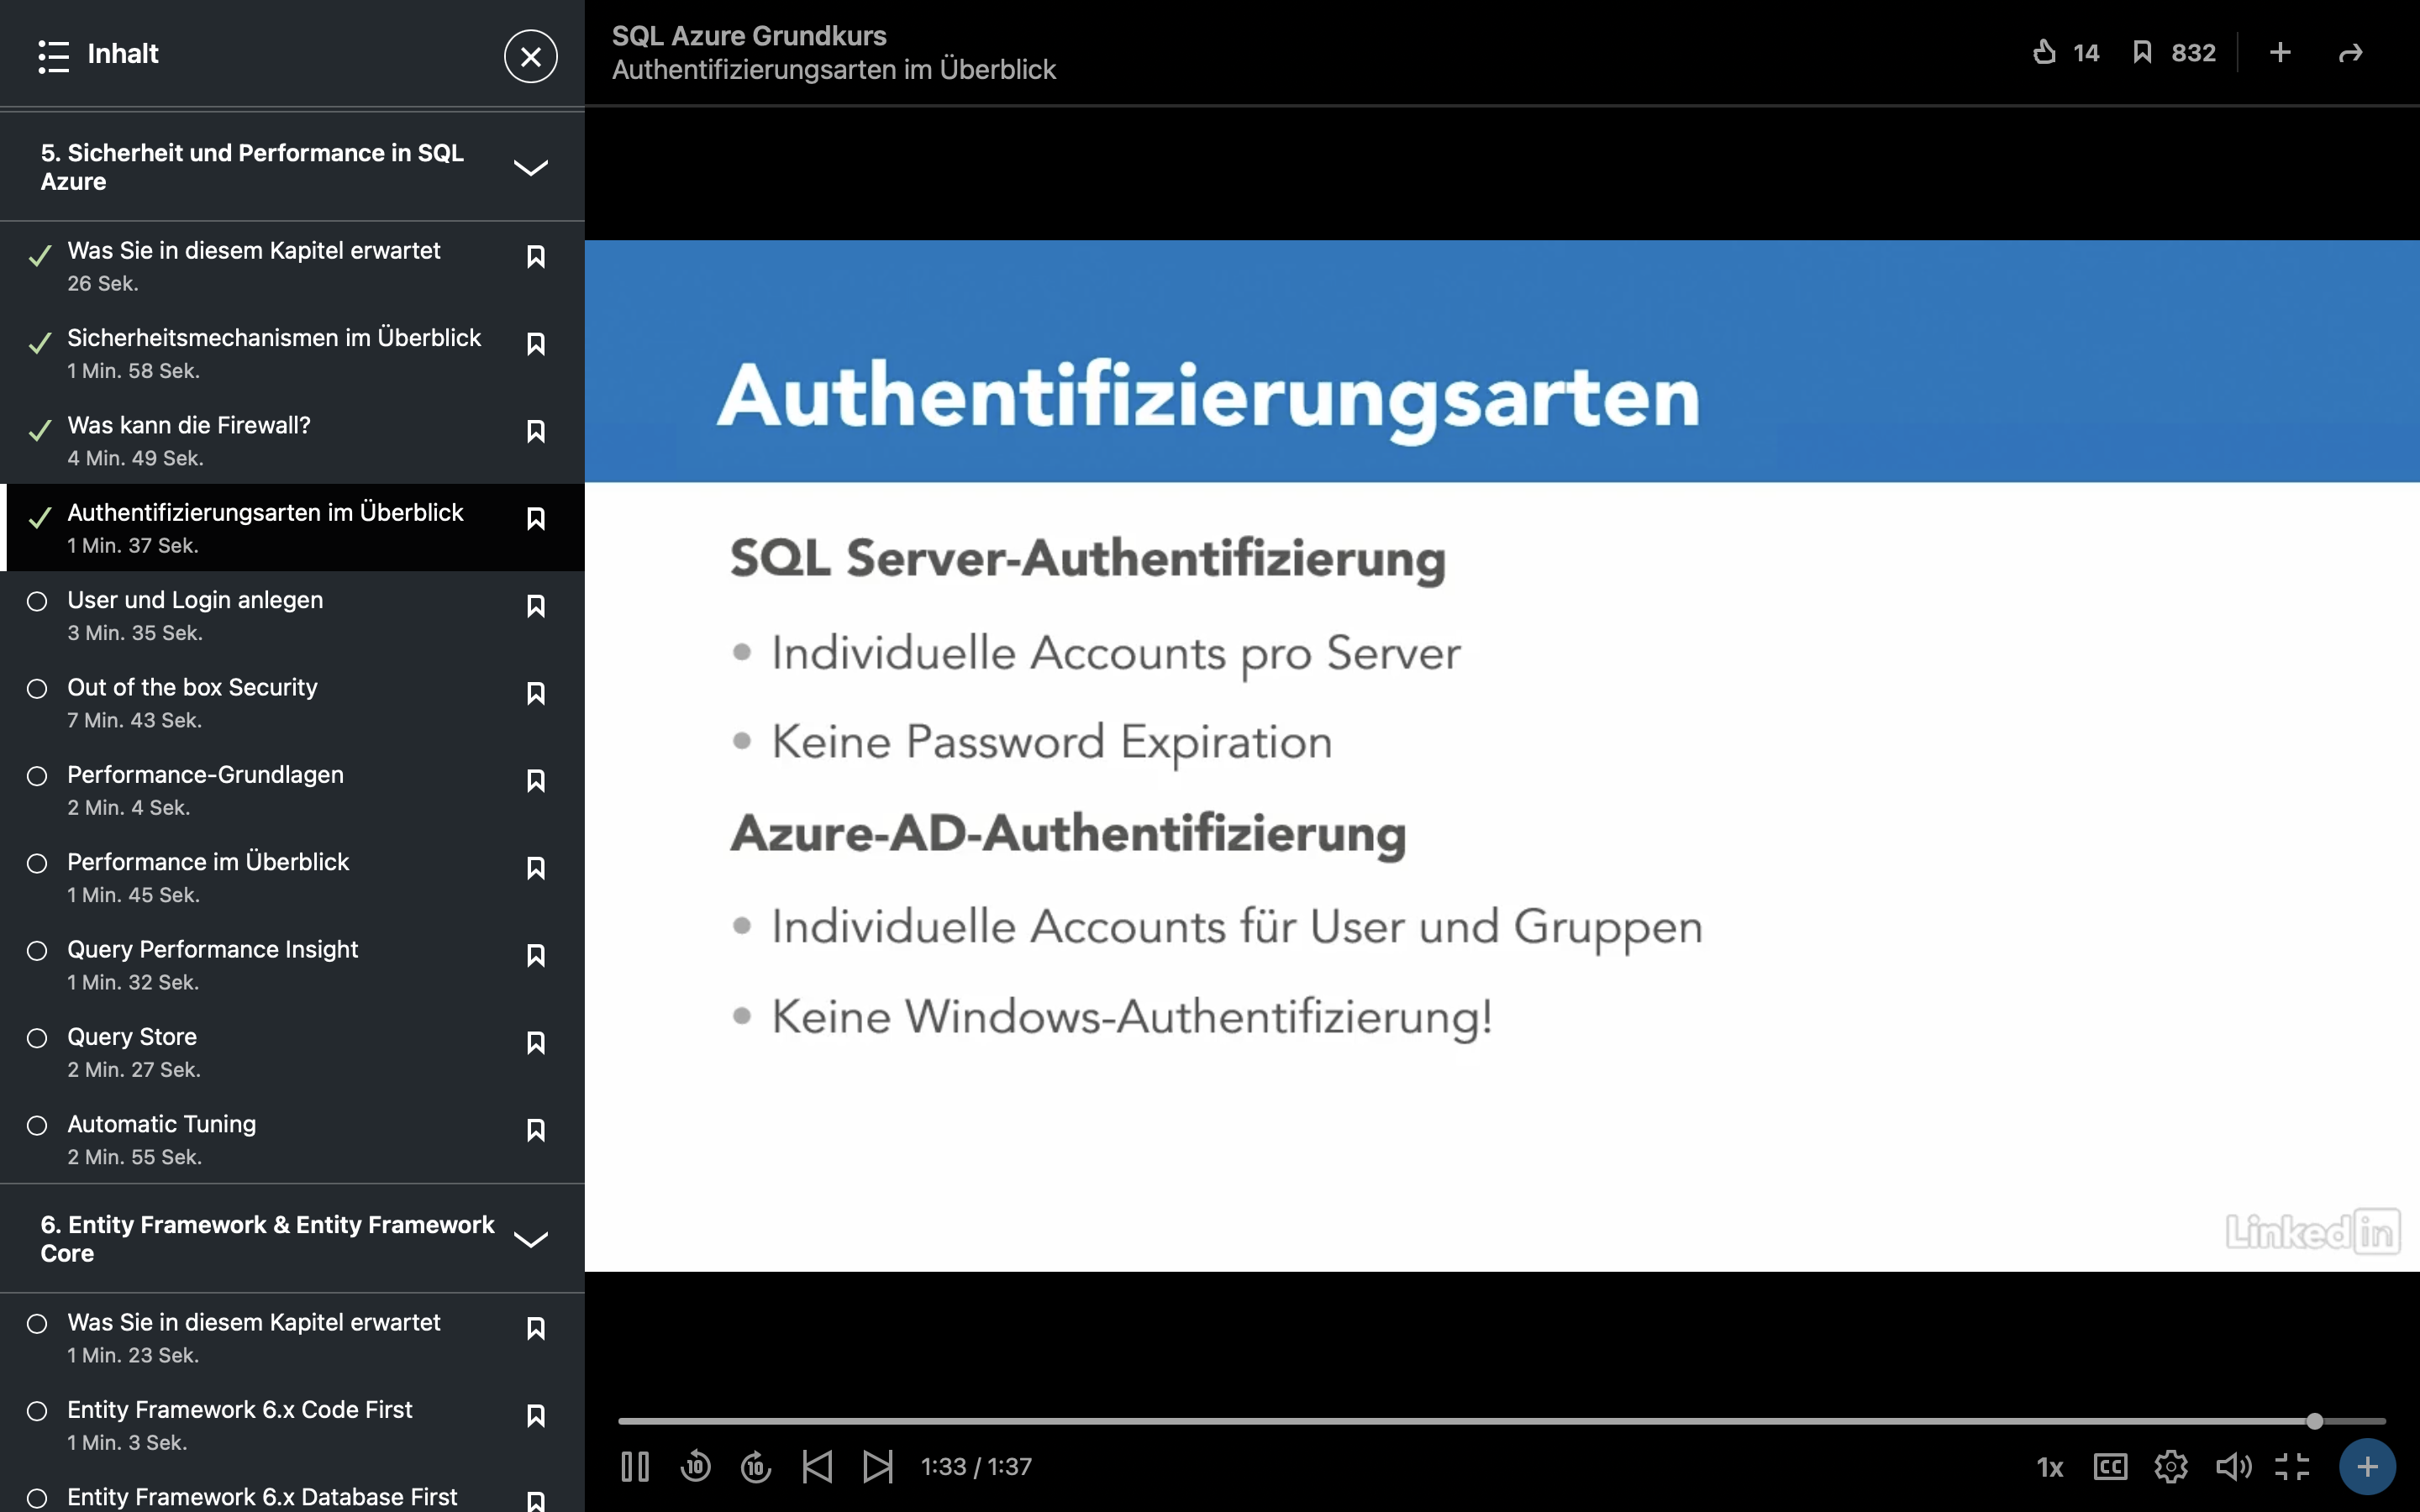
Task: Collapse chapter 5 Sicherheit und Performance
Action: (530, 167)
